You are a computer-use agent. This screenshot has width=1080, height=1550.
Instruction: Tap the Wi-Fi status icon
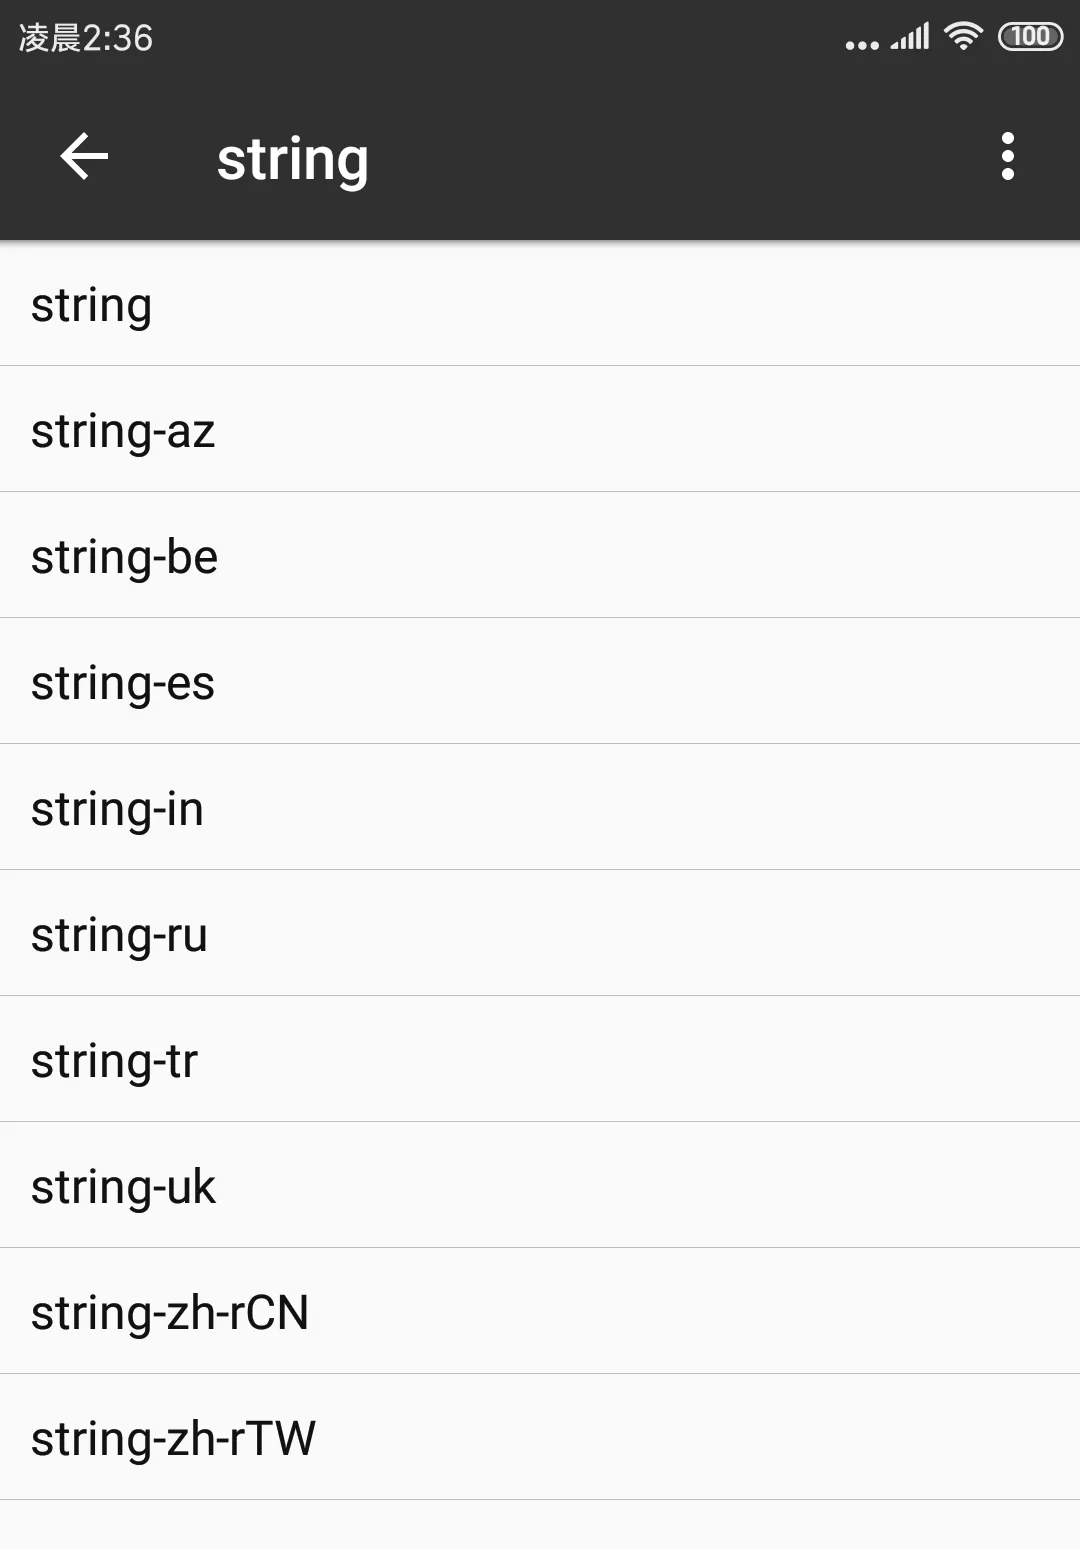pos(962,37)
